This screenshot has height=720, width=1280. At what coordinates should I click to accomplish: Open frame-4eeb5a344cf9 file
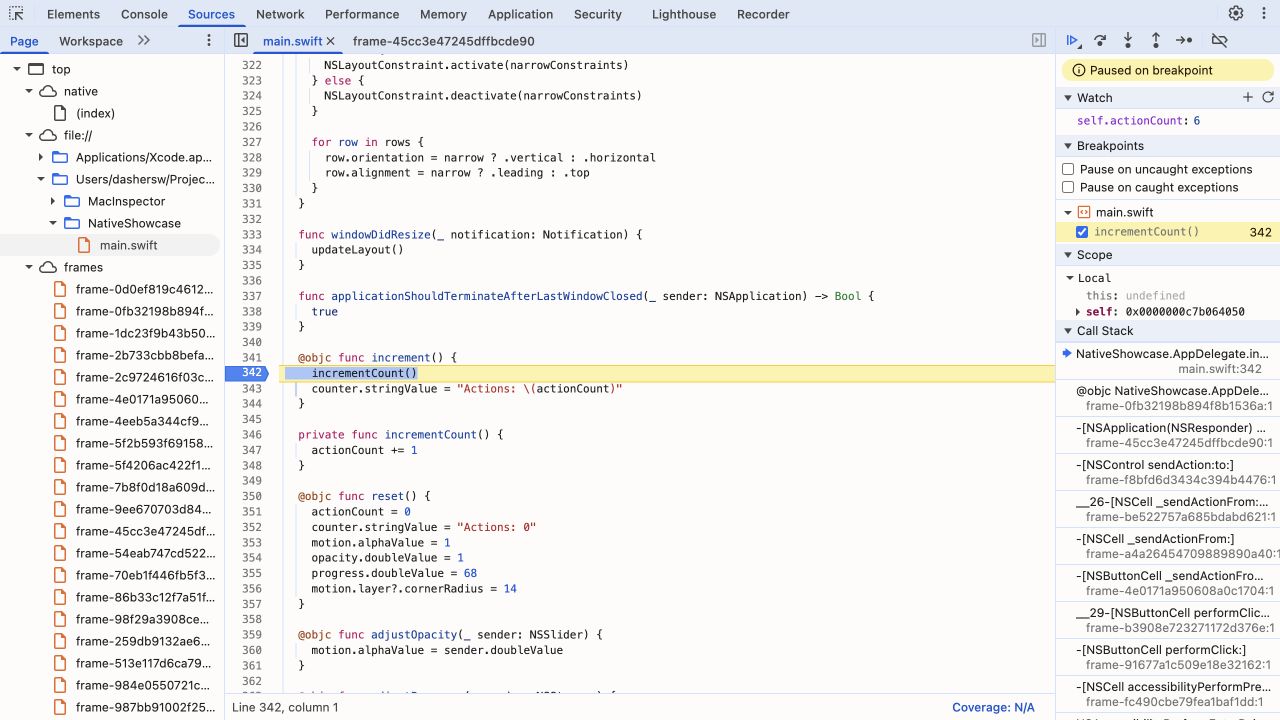pos(145,421)
